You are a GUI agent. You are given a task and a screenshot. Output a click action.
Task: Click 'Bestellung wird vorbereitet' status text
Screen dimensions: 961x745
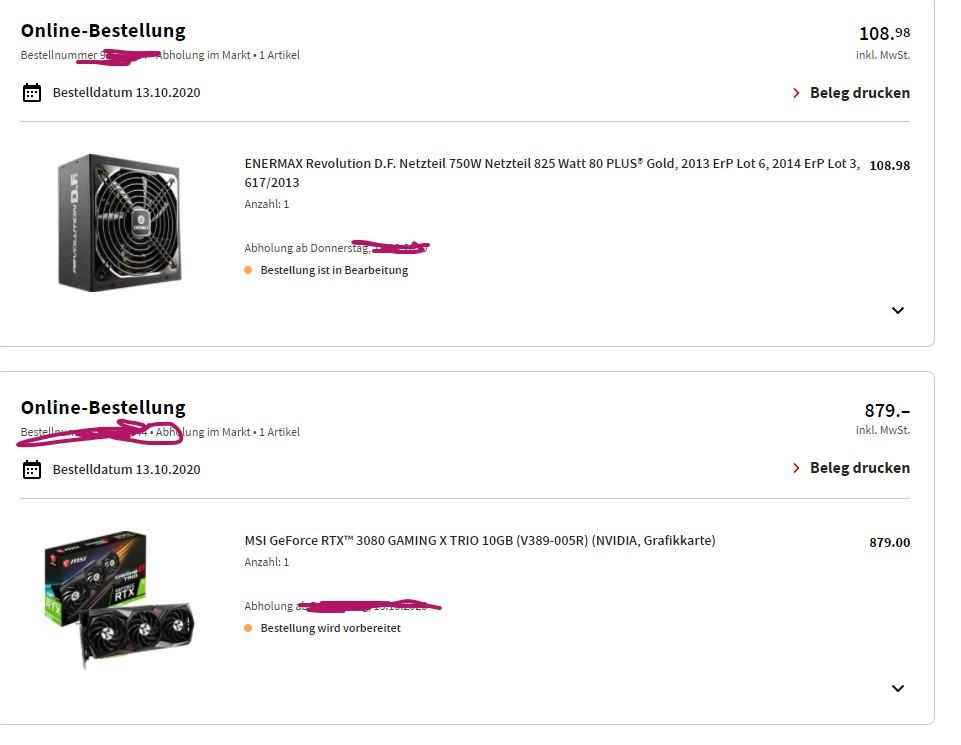(x=330, y=628)
